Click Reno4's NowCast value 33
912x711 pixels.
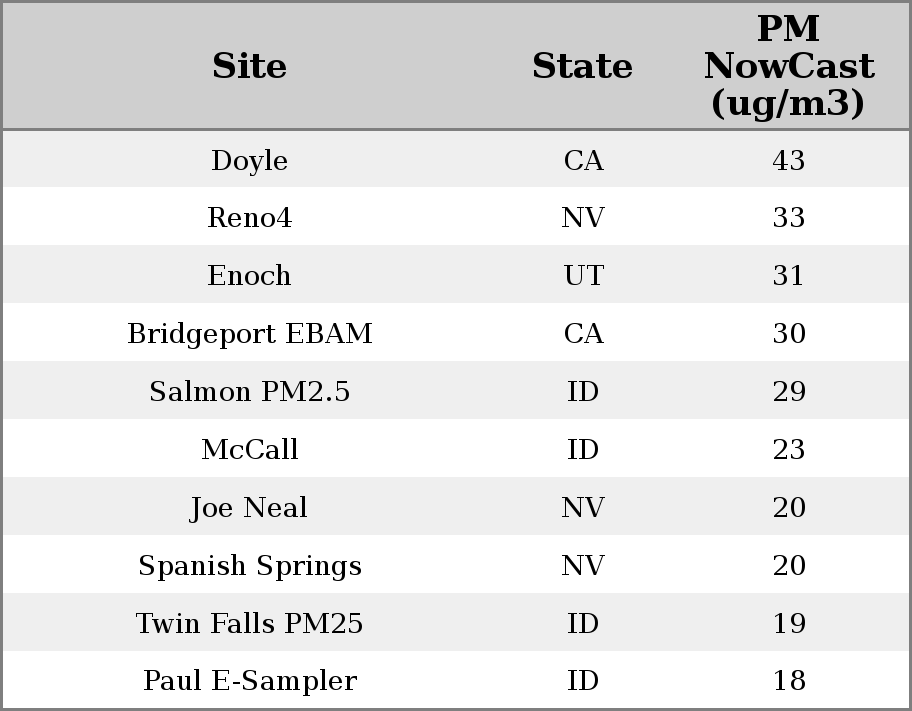788,218
